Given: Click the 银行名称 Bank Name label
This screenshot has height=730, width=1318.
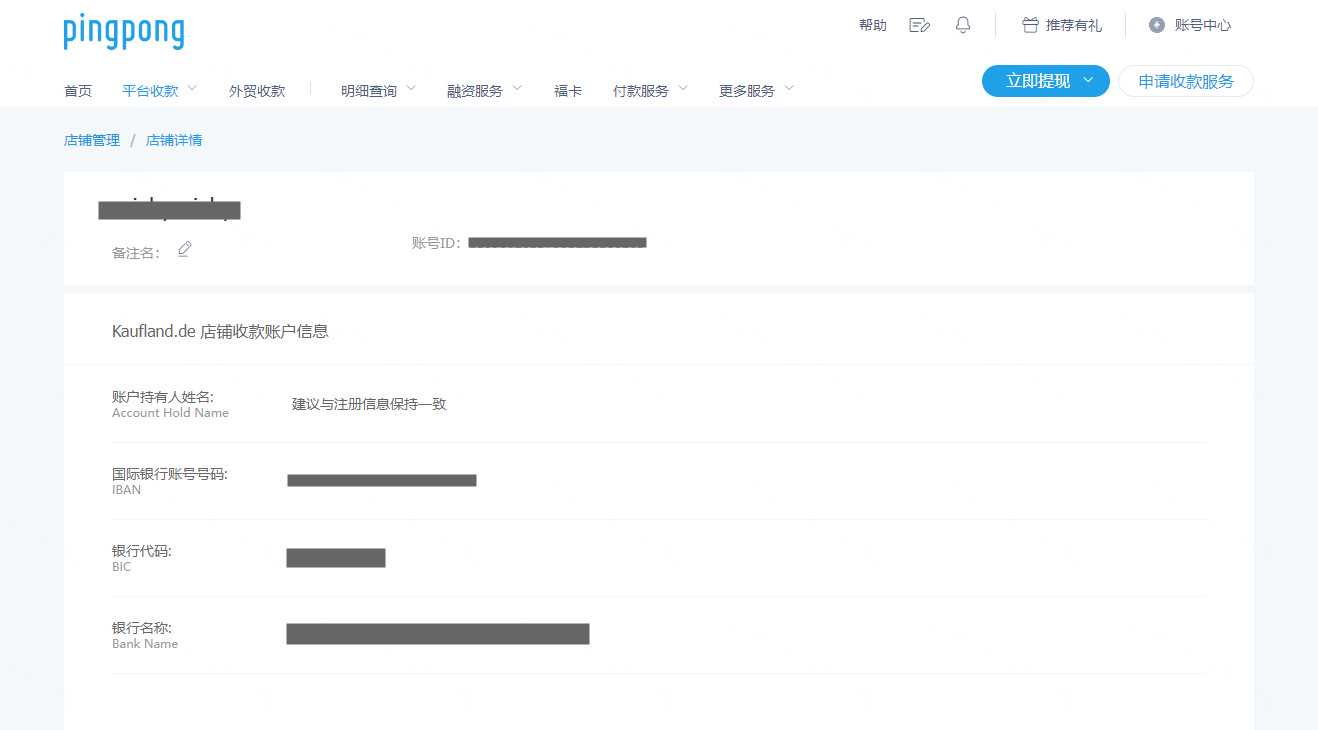Looking at the screenshot, I should point(145,635).
